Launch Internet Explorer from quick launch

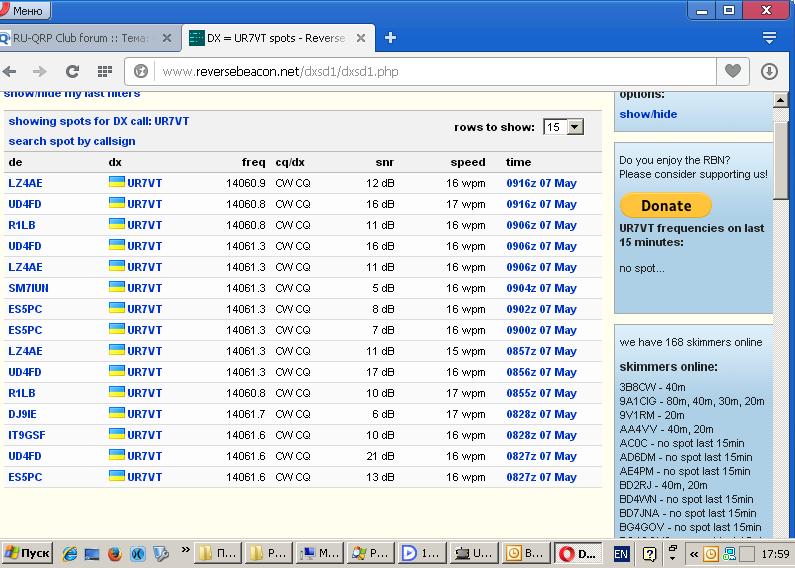pyautogui.click(x=70, y=553)
